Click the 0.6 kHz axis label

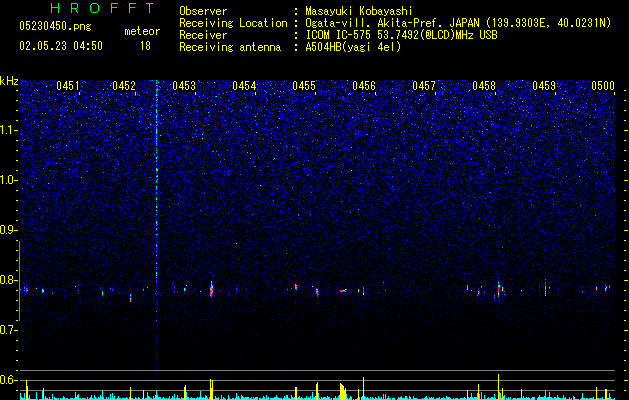click(8, 380)
